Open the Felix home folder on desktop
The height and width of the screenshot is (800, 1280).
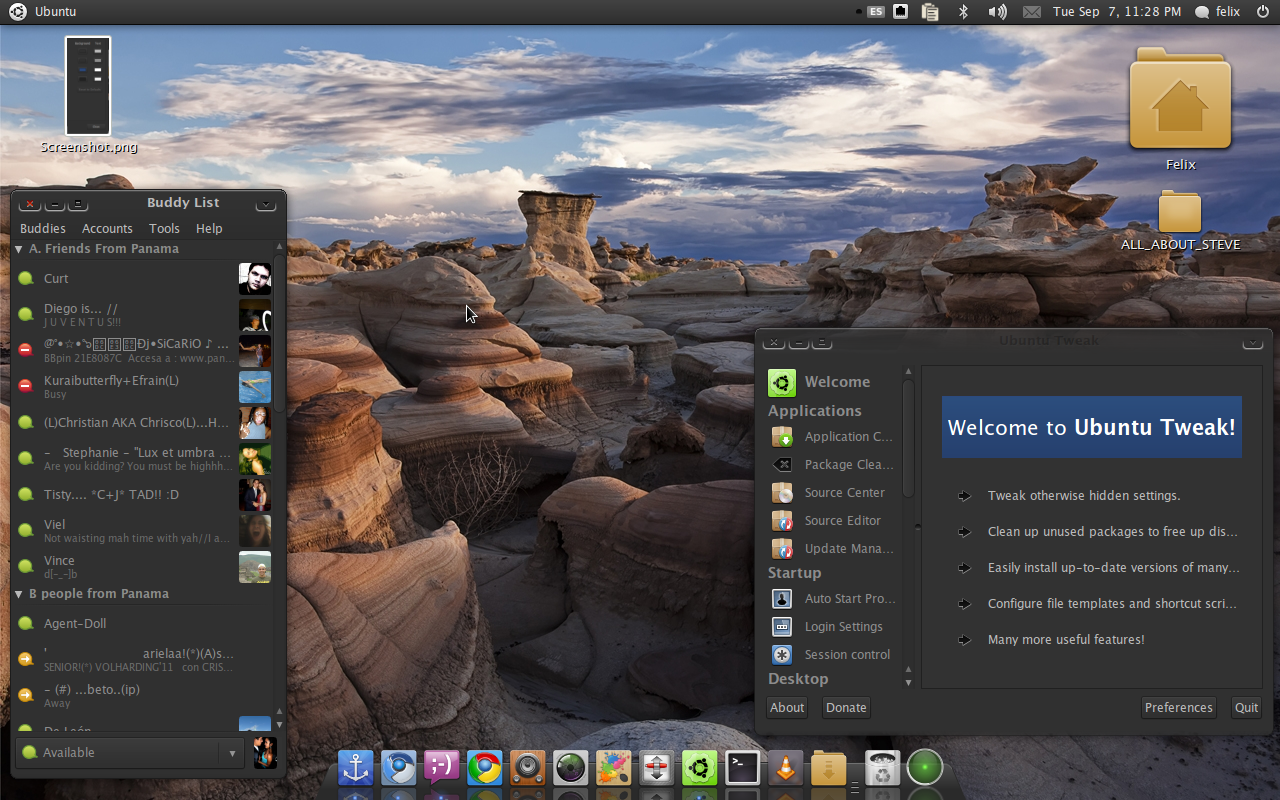coord(1181,110)
